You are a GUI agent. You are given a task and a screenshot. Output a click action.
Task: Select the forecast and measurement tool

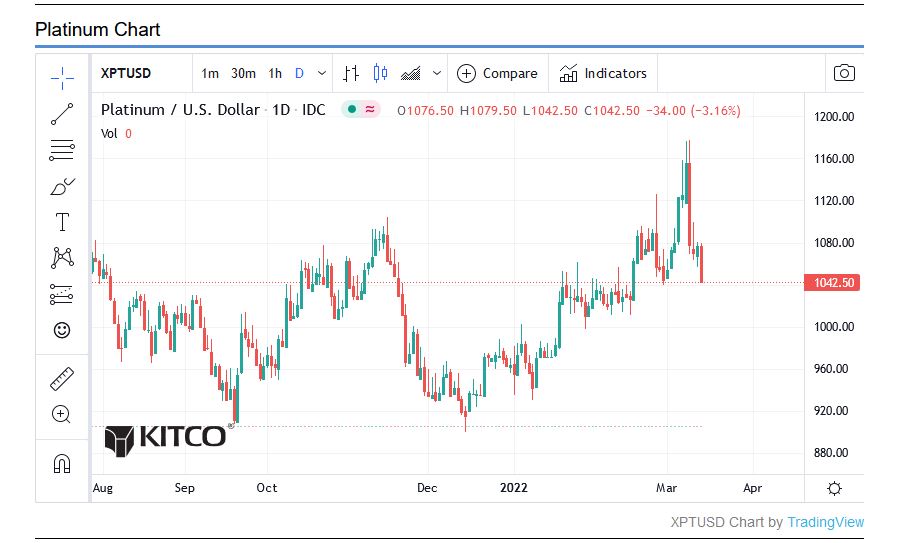point(62,294)
